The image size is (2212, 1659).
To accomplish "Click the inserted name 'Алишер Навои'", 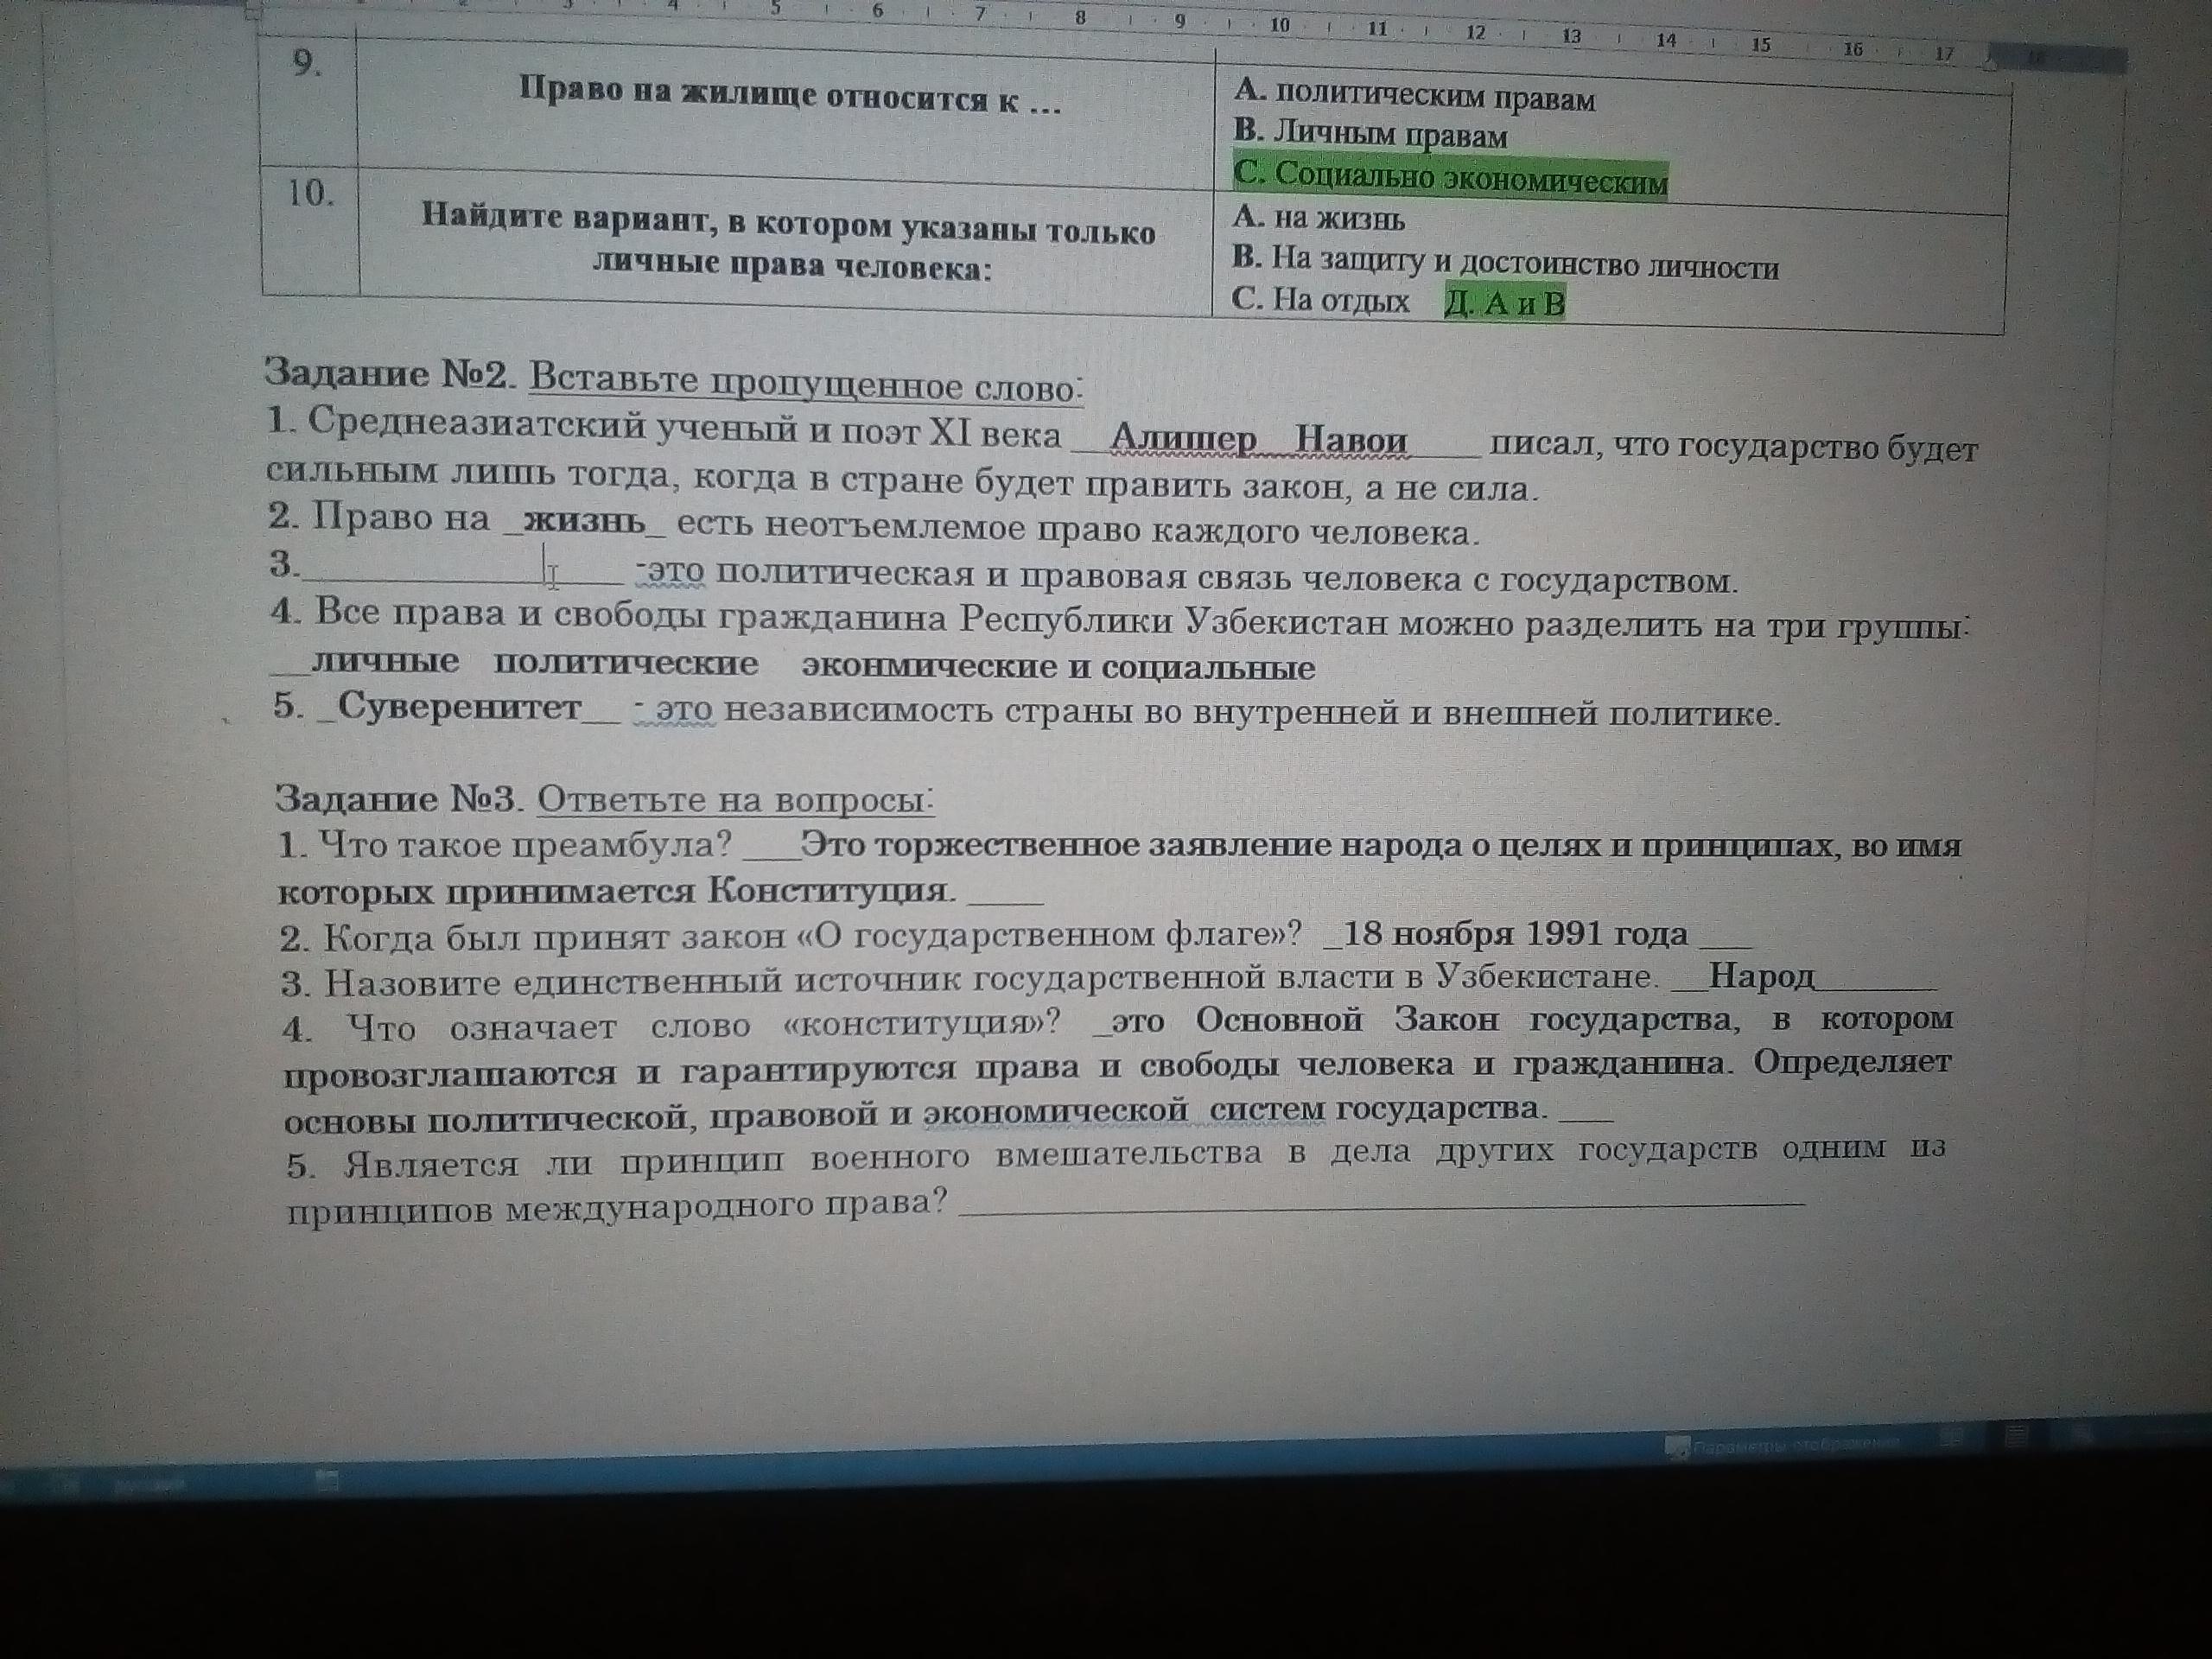I will coord(1259,440).
